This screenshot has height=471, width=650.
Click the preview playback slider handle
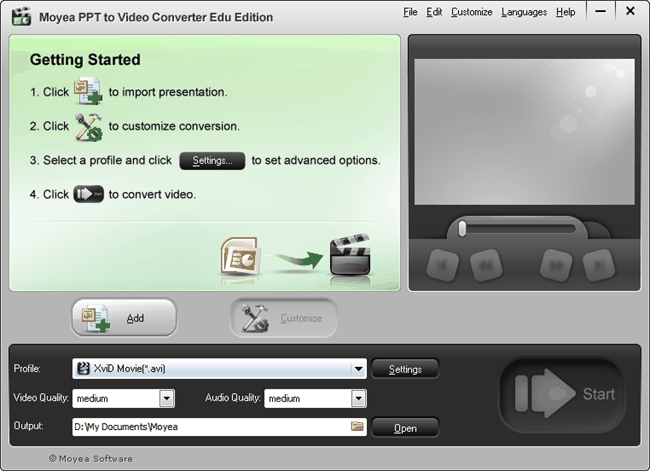[462, 229]
